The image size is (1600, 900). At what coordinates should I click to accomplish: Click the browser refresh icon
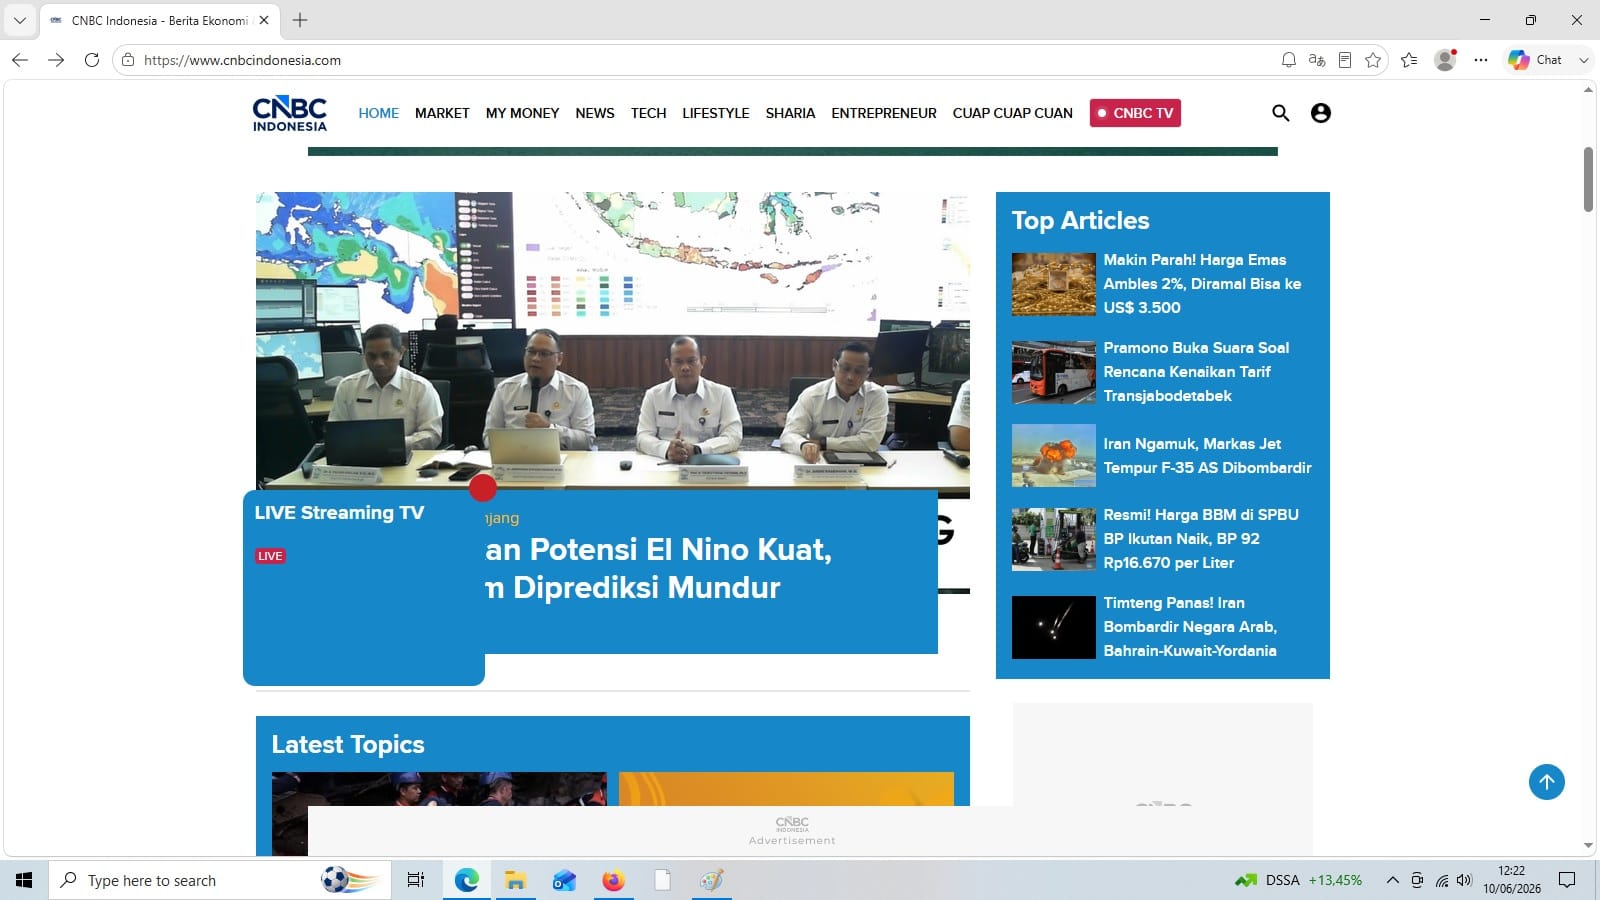pos(92,60)
